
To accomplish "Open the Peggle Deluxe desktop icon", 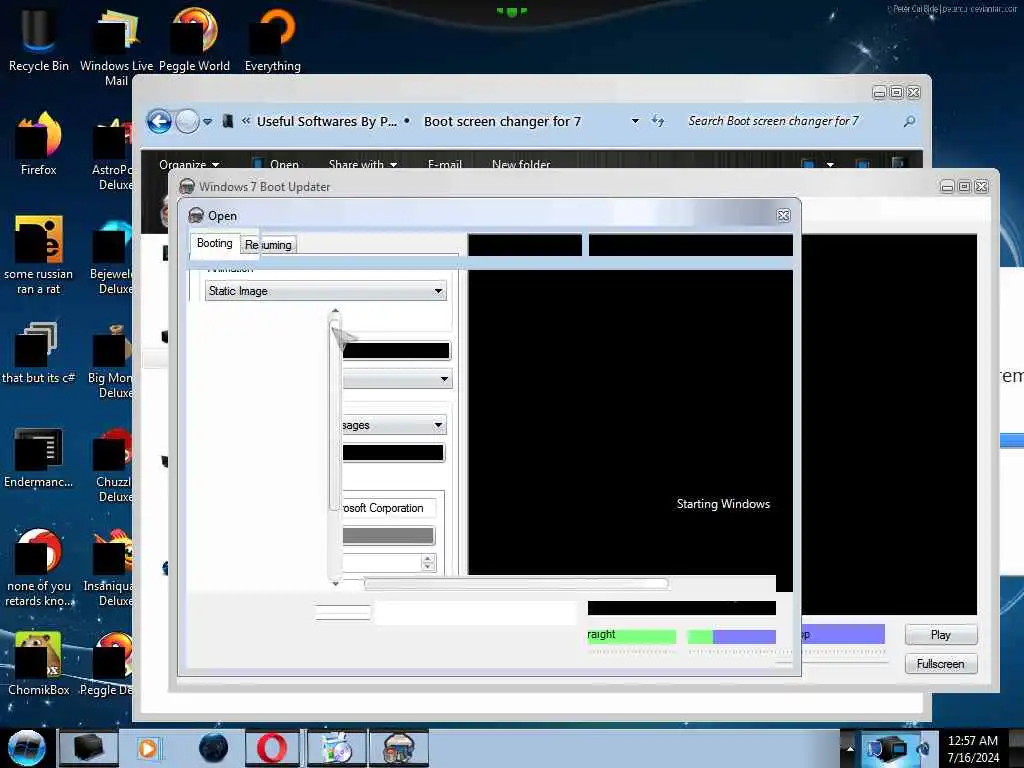I will [108, 663].
